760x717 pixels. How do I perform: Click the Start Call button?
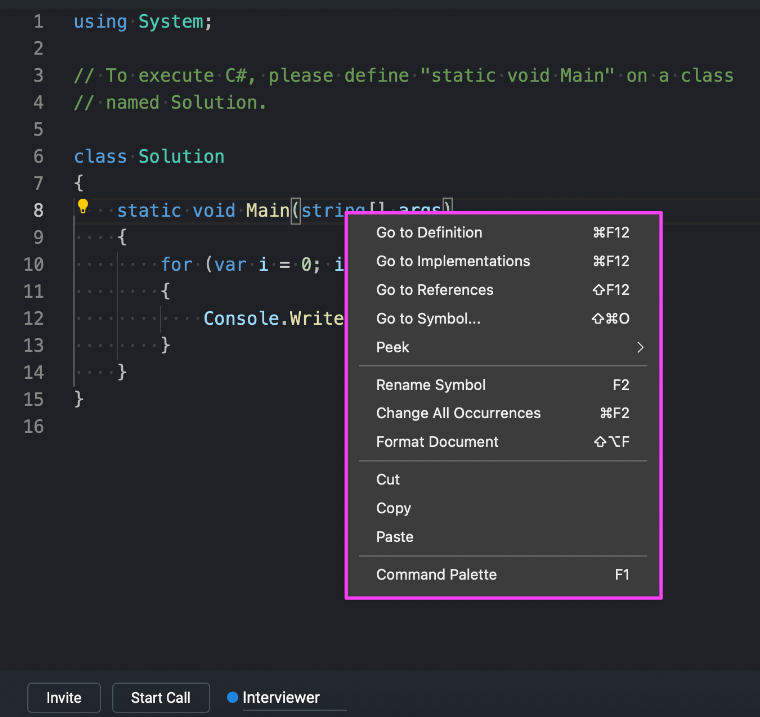point(160,697)
